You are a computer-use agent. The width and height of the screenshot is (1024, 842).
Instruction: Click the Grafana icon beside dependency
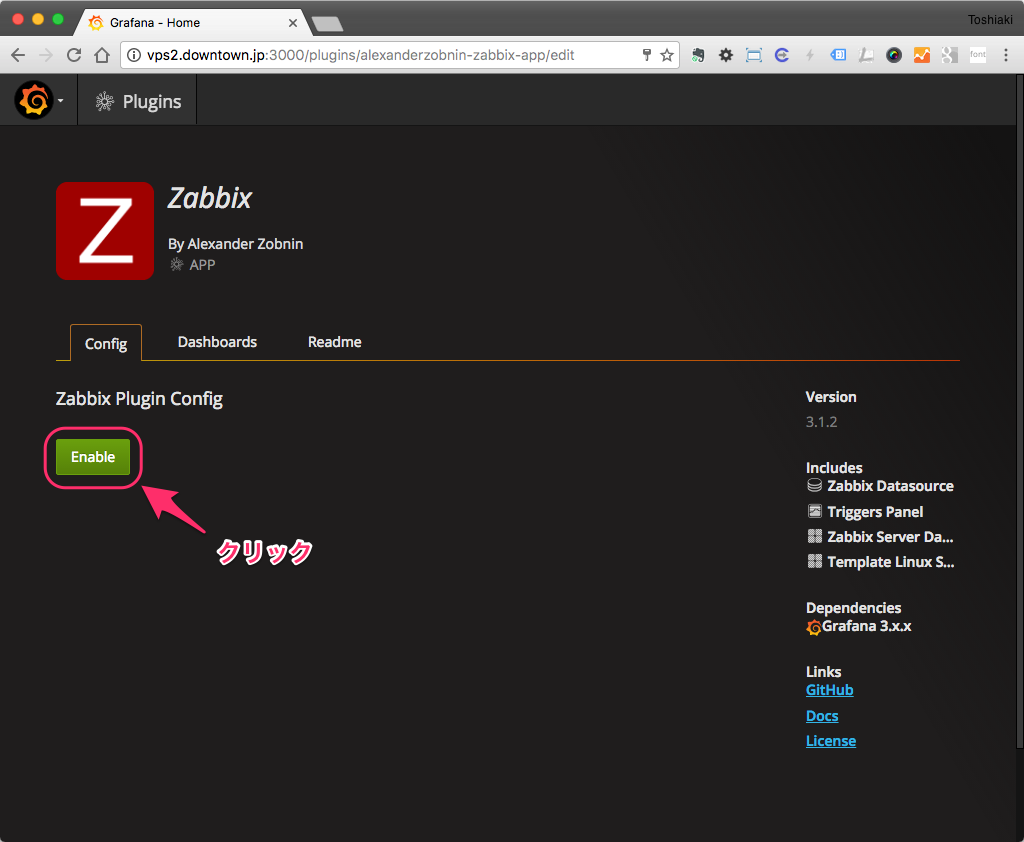[x=814, y=628]
